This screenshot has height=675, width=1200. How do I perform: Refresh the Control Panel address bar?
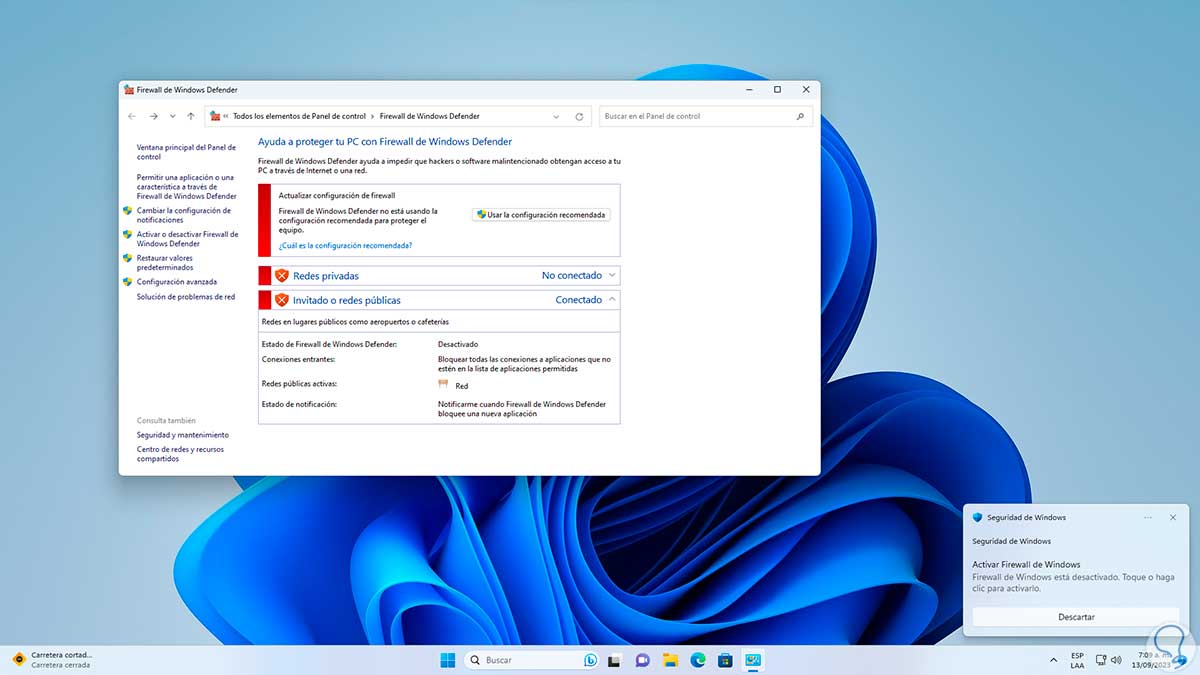(x=579, y=116)
